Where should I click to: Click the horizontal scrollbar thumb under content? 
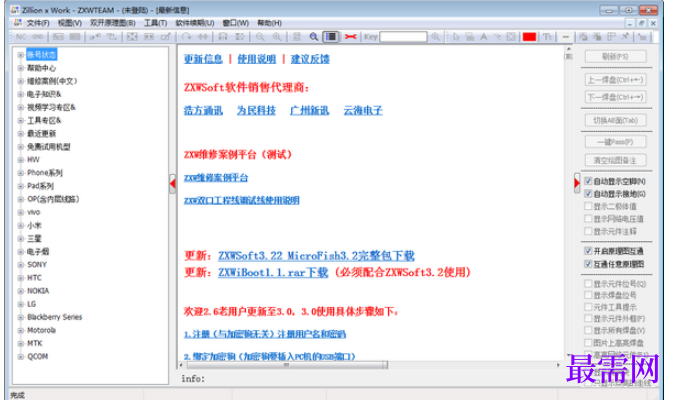[286, 365]
